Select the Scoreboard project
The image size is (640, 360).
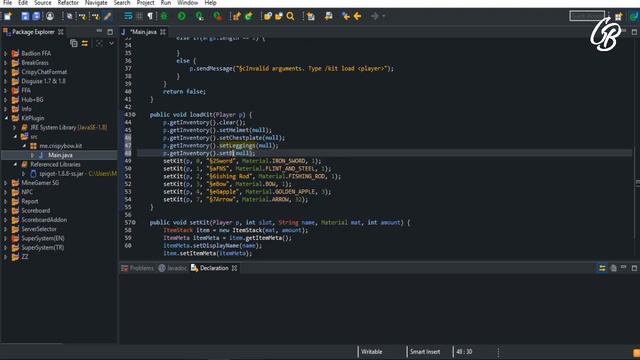[36, 211]
